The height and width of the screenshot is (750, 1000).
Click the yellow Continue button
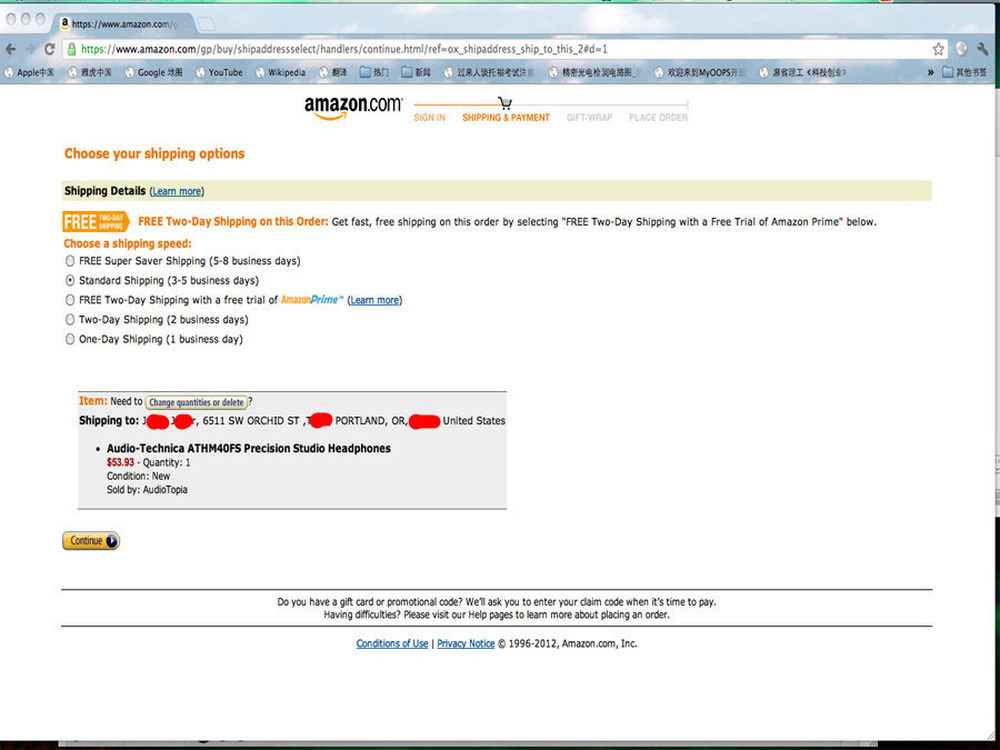(x=91, y=541)
